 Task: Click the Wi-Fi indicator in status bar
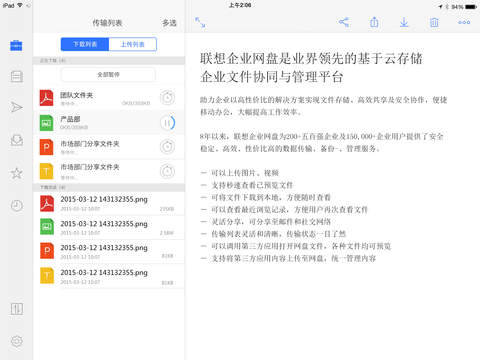pos(20,5)
